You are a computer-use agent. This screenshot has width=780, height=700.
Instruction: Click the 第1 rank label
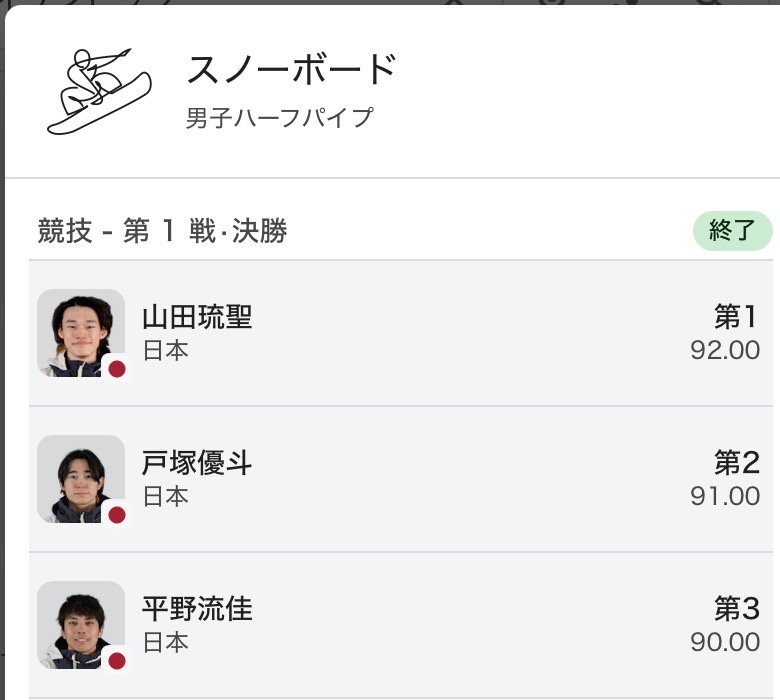[x=736, y=317]
